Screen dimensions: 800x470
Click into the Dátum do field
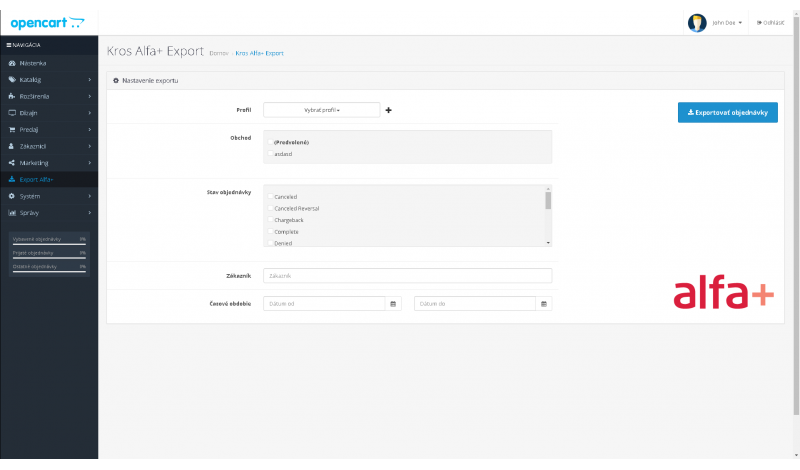coord(475,304)
